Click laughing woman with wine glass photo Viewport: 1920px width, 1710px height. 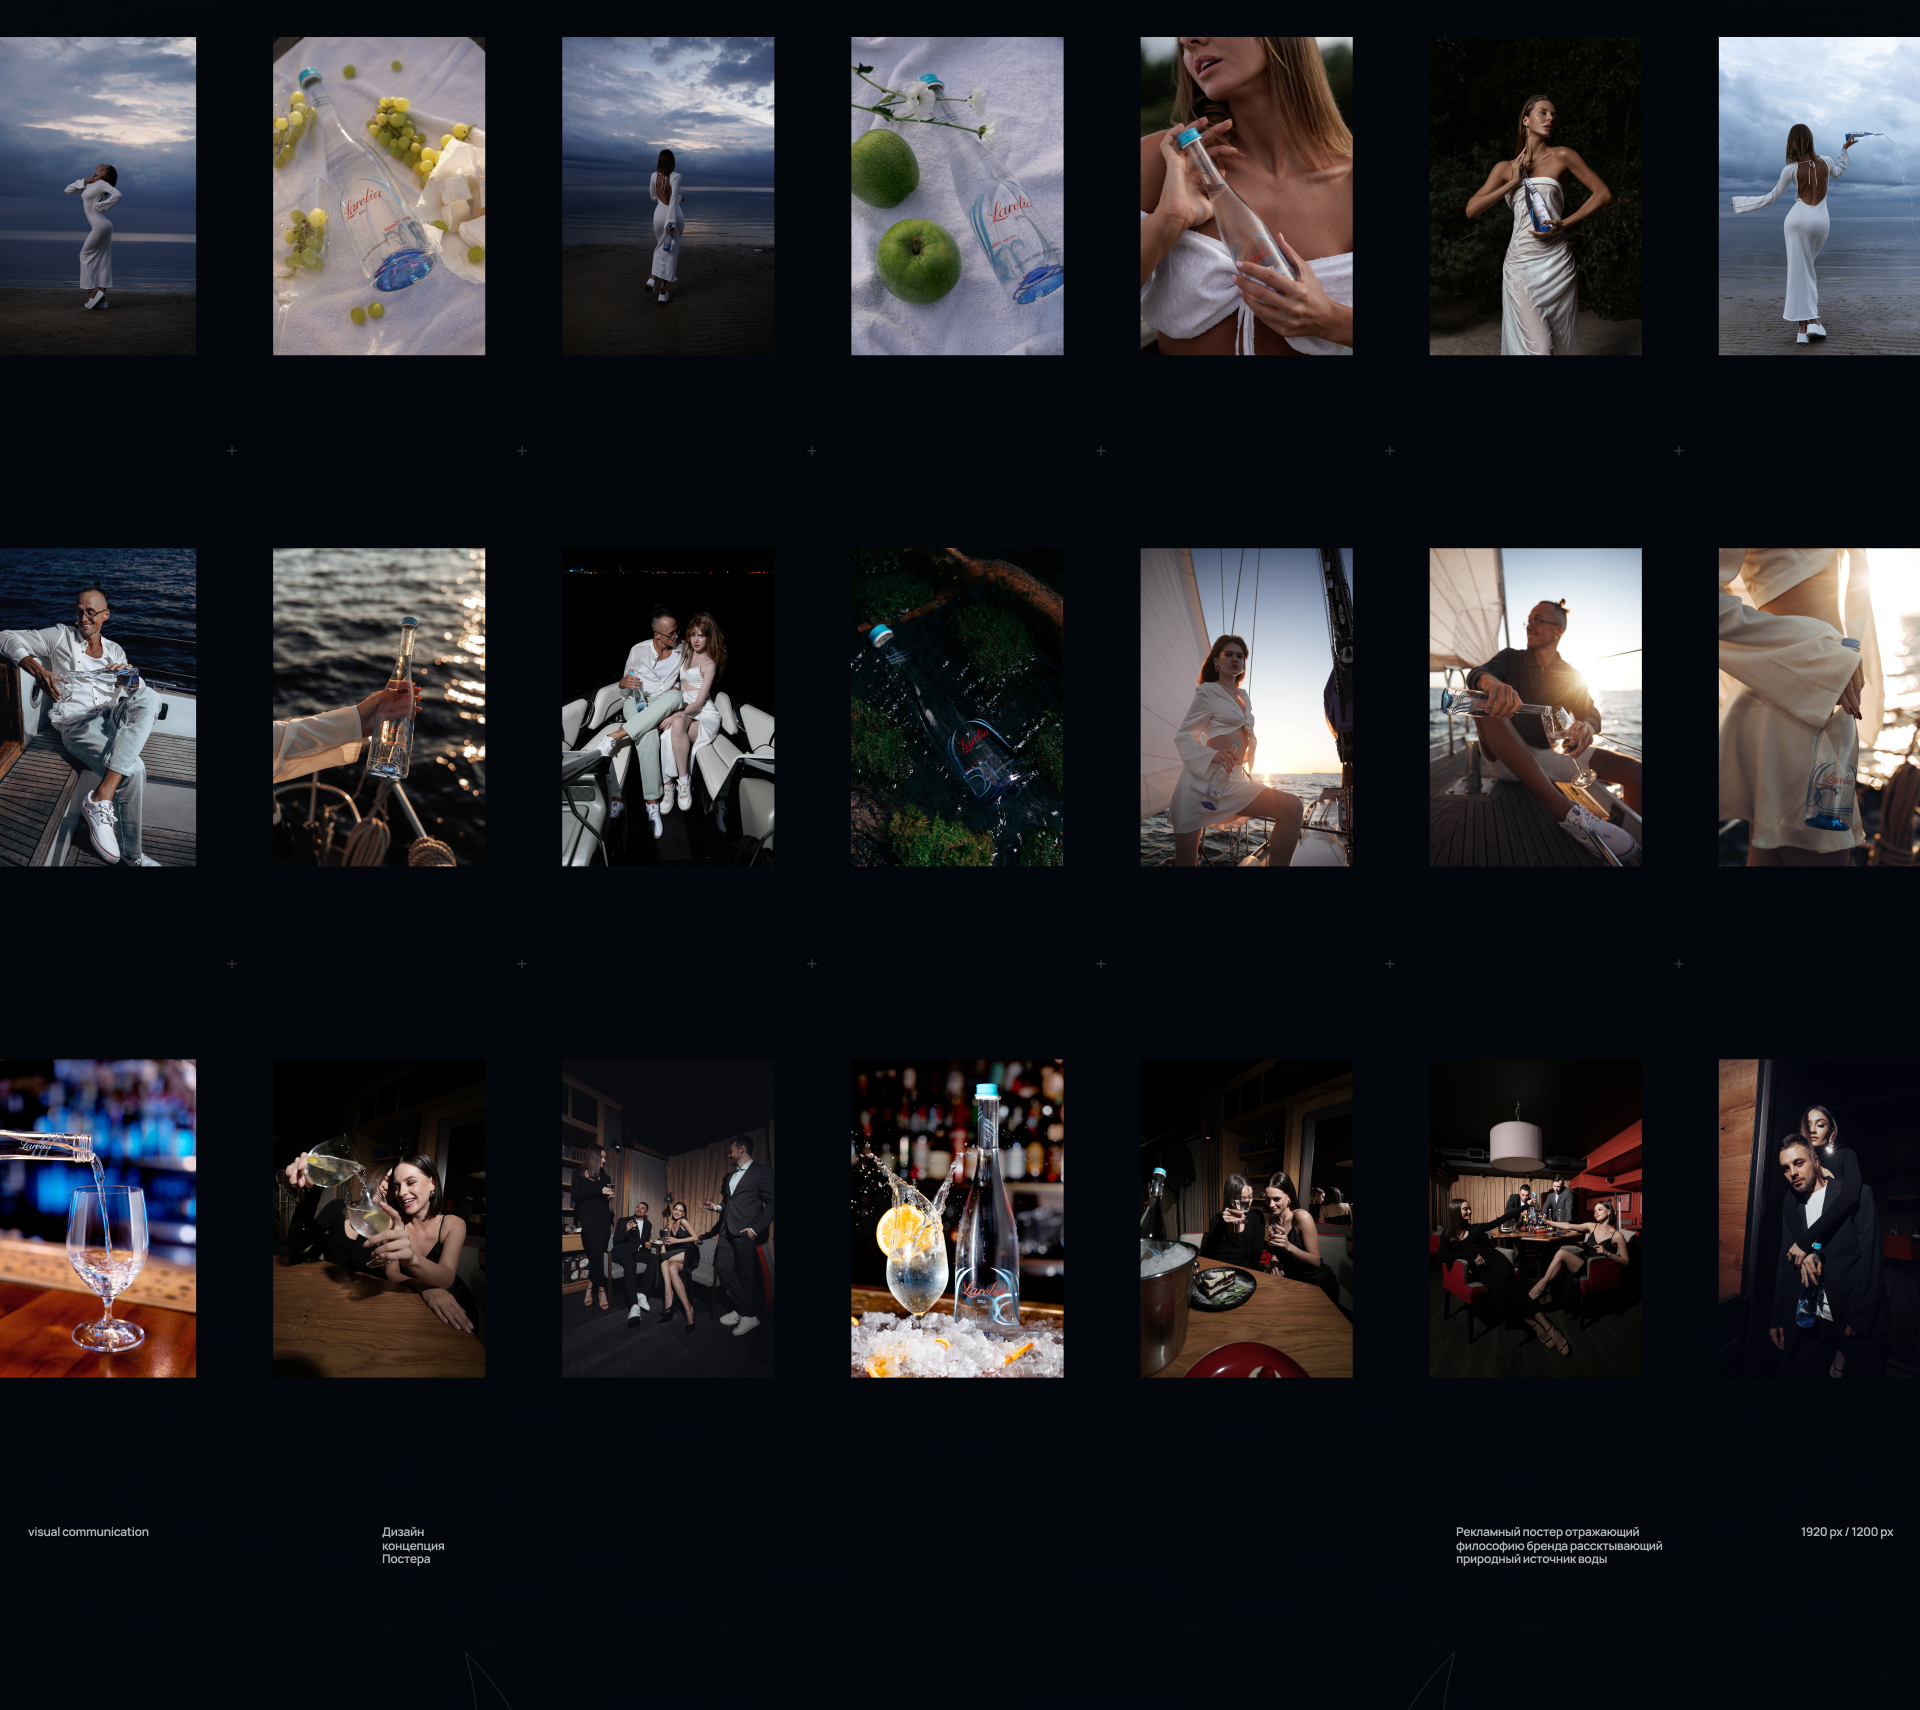coord(379,1218)
